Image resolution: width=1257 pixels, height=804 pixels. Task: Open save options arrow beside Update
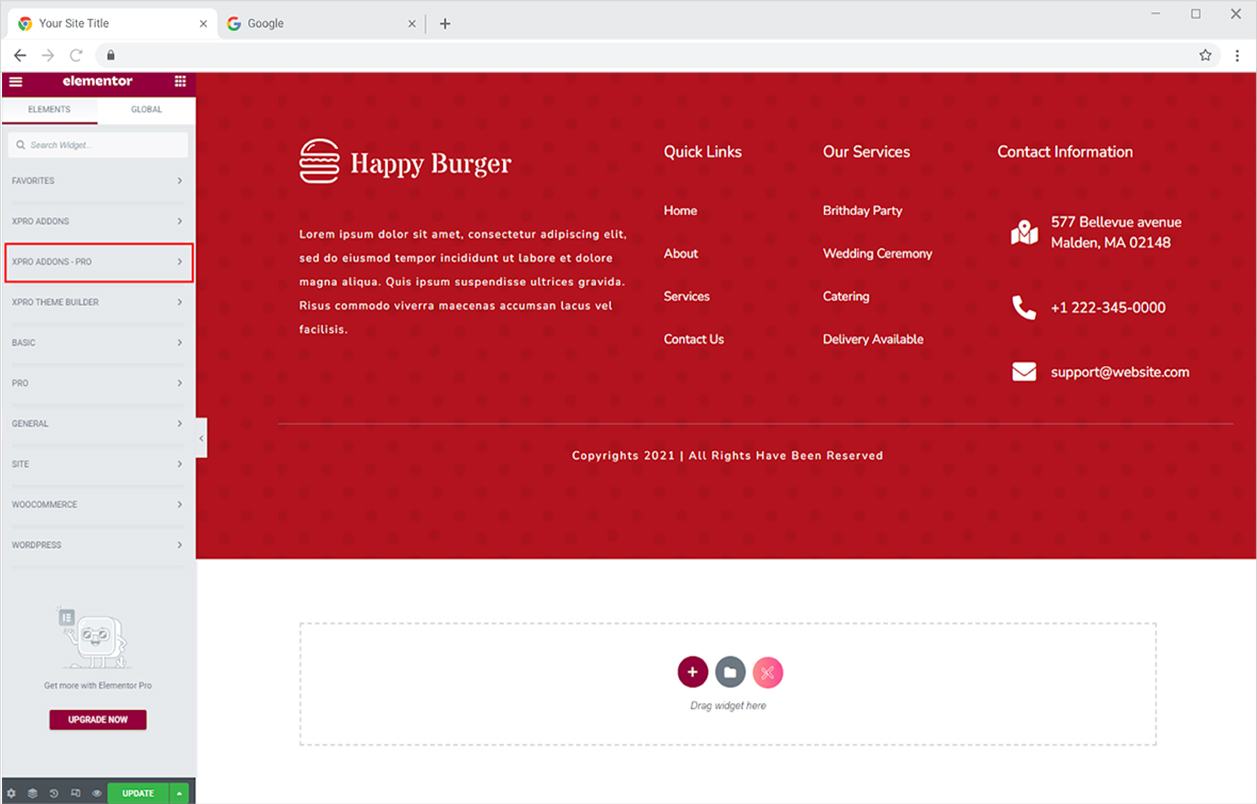click(x=179, y=793)
